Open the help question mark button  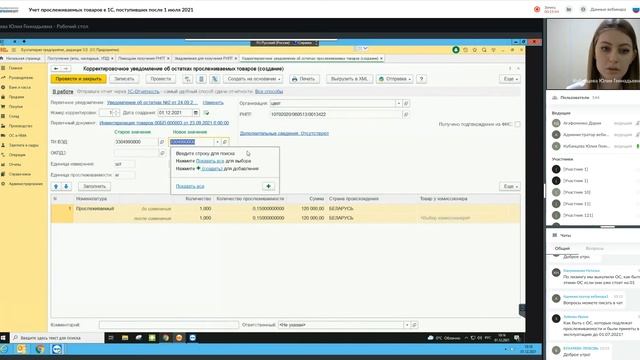(x=421, y=79)
